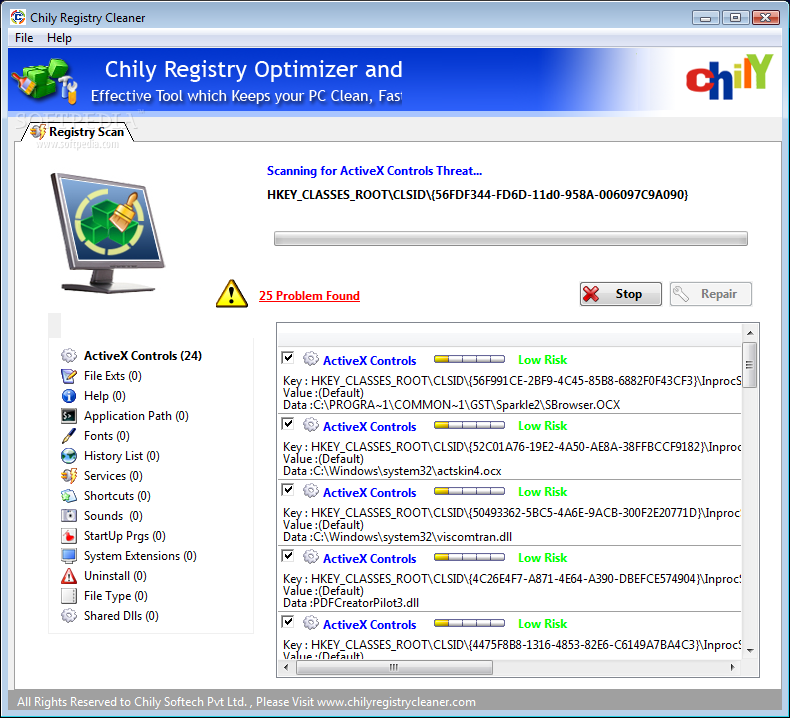Click the registry cubes banner icon
The height and width of the screenshot is (718, 790).
coord(44,80)
